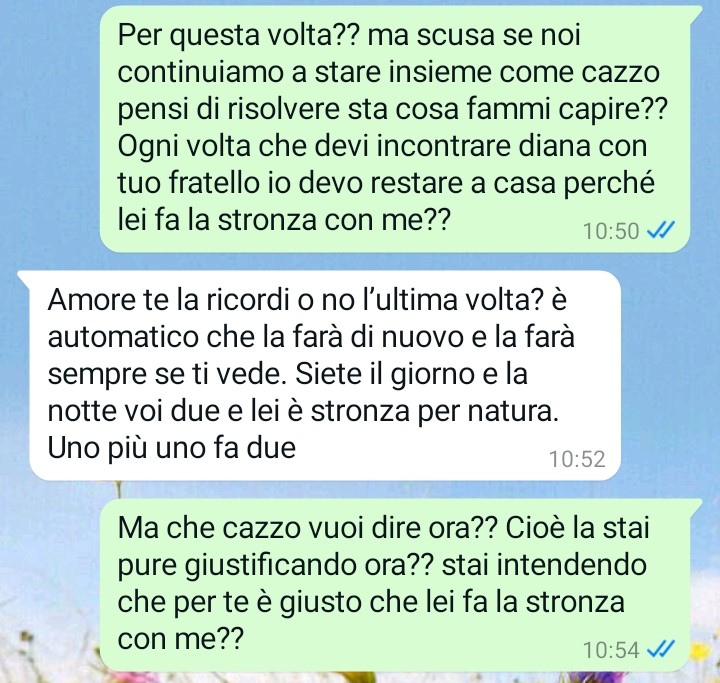Select the message starting "Ma che" at the bottom
The width and height of the screenshot is (720, 683).
pos(395,585)
